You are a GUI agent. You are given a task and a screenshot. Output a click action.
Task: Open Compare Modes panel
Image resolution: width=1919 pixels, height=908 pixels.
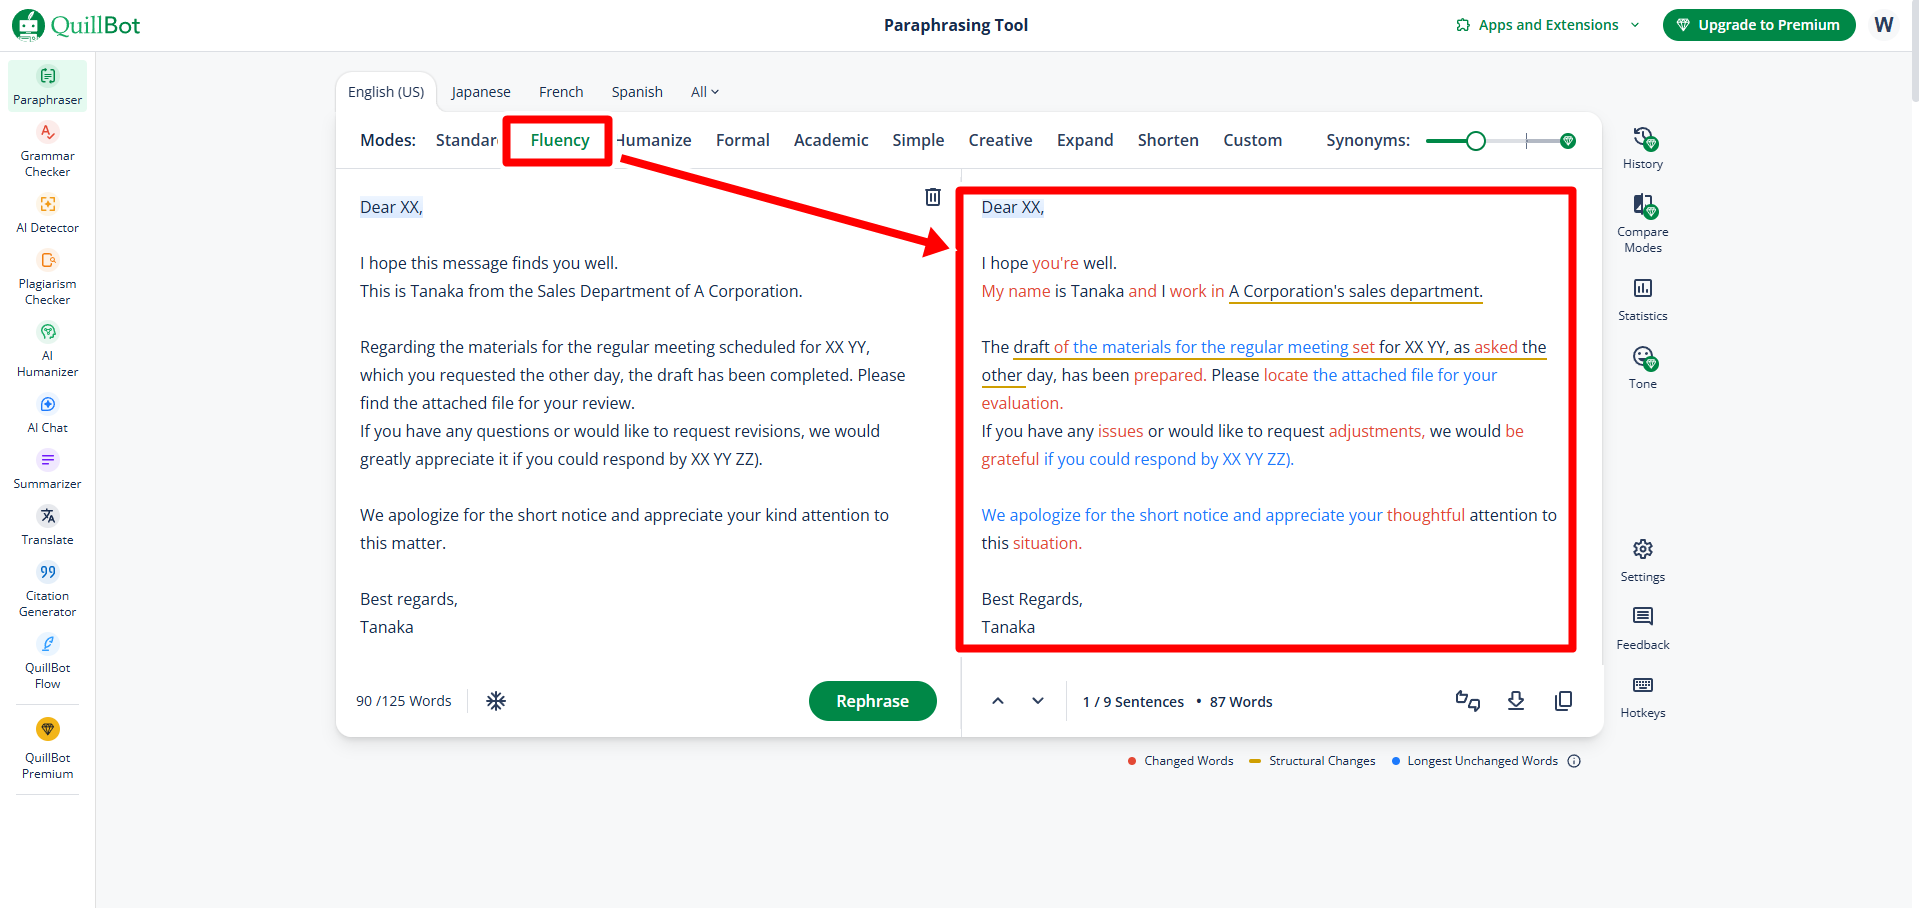[1643, 224]
